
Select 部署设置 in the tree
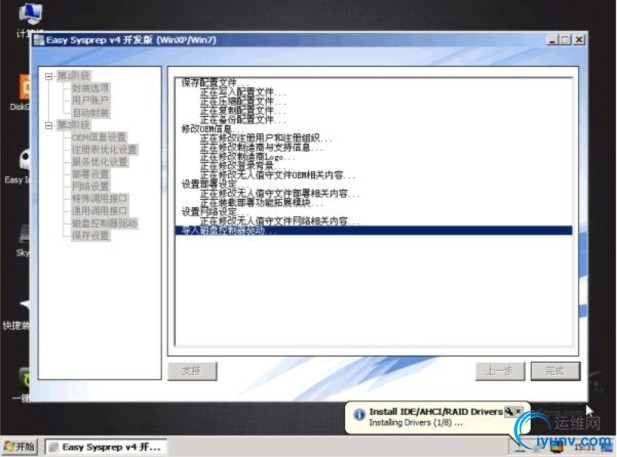pyautogui.click(x=90, y=174)
